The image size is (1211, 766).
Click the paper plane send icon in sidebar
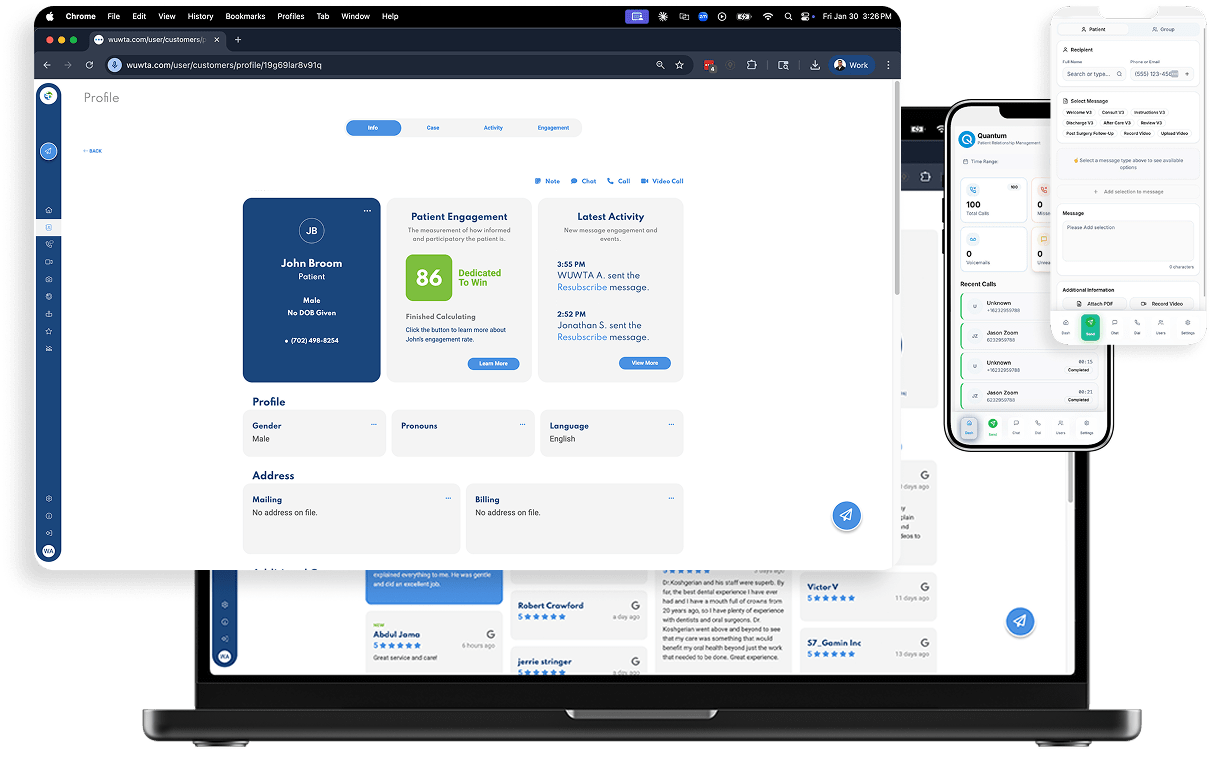point(48,151)
